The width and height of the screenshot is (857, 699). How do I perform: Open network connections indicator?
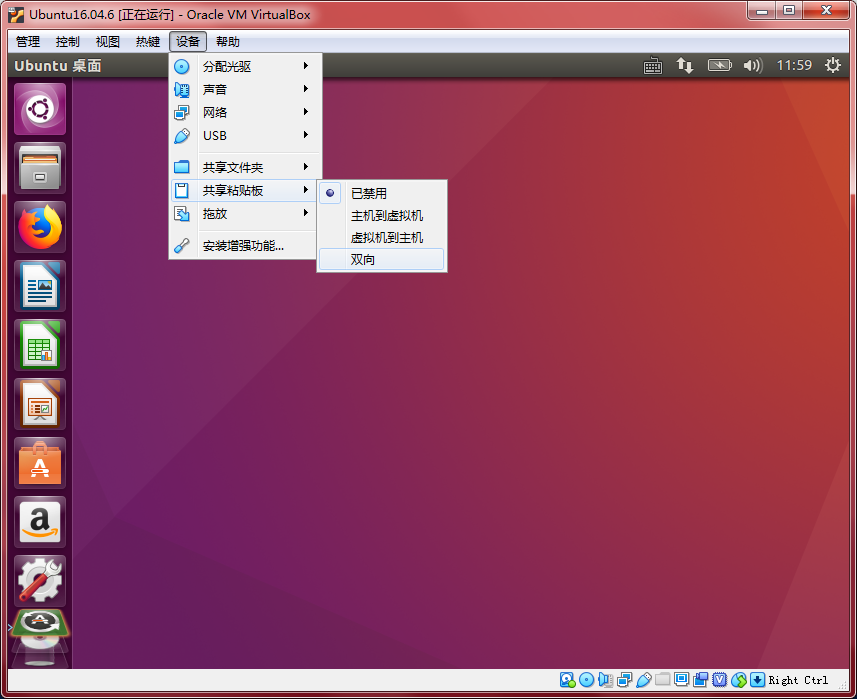click(x=685, y=66)
